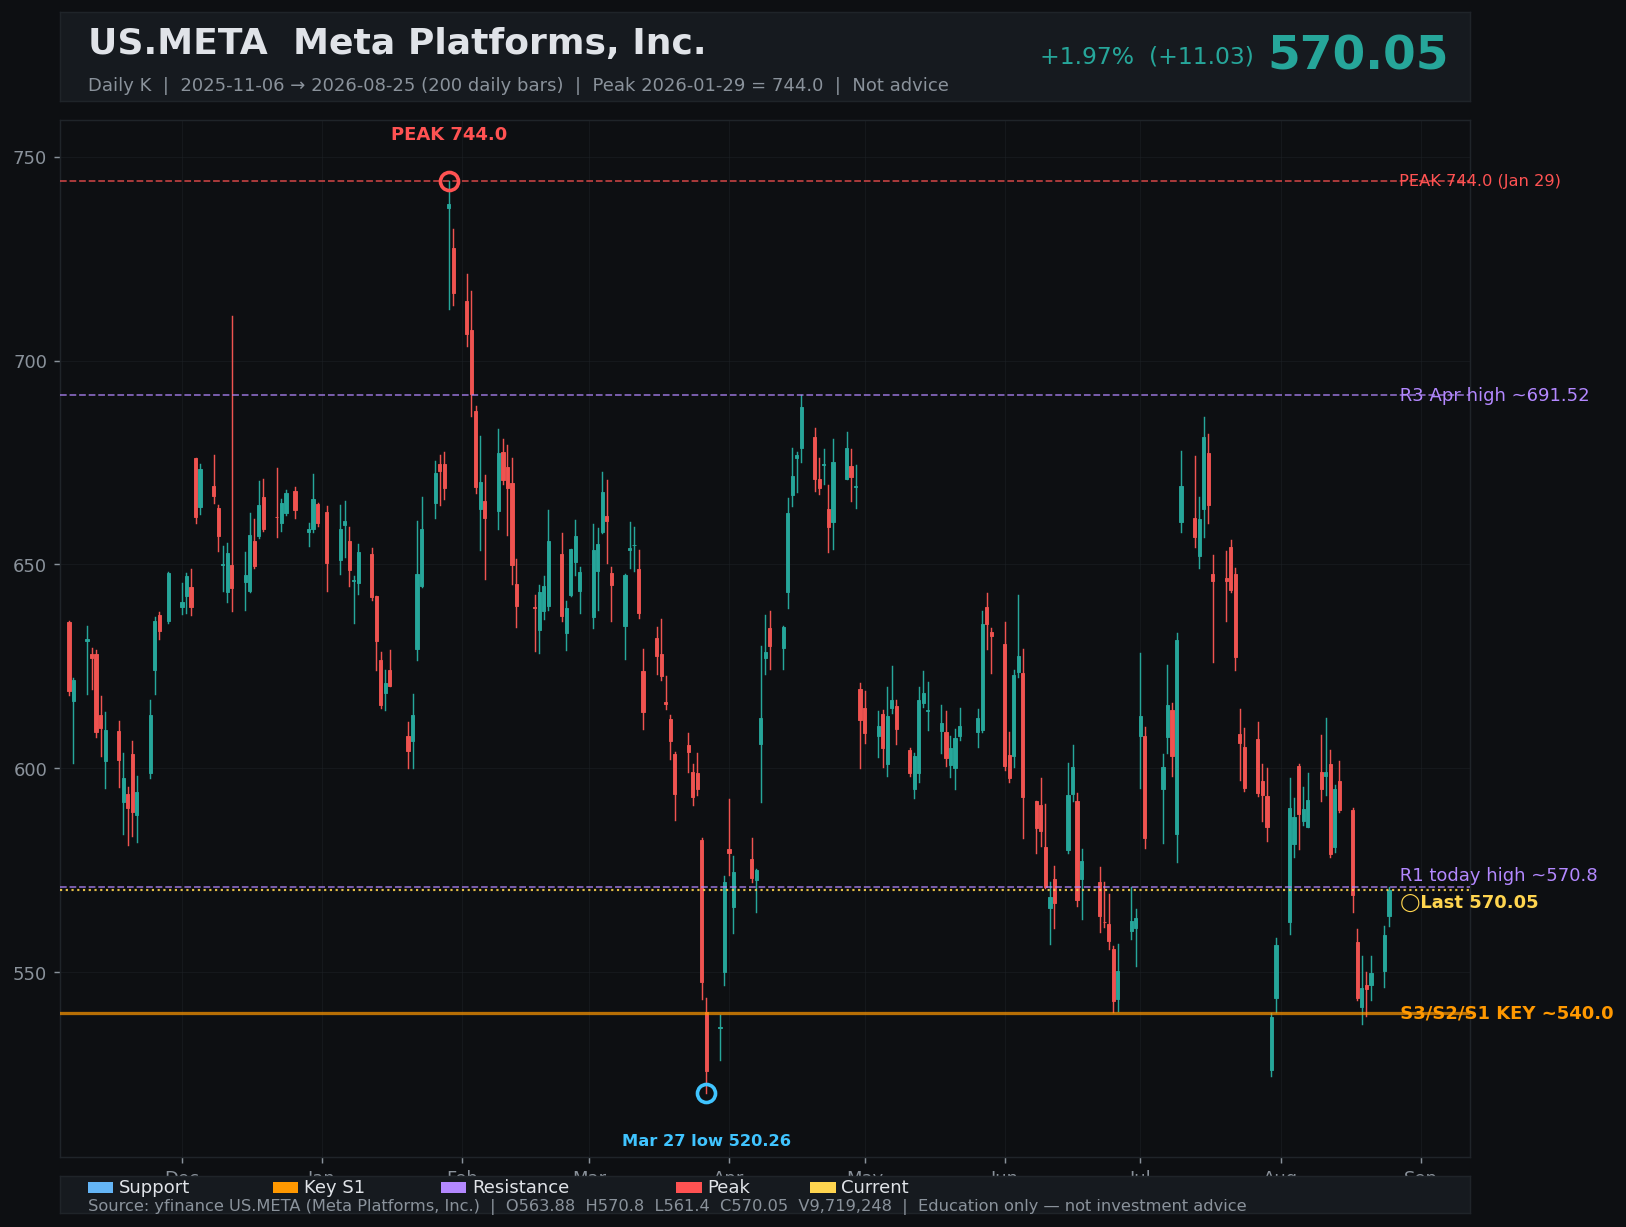Screen dimensions: 1626x1227
Task: Click the 'PEAK 744.0 (Jan 29)' line label
Action: (1479, 181)
